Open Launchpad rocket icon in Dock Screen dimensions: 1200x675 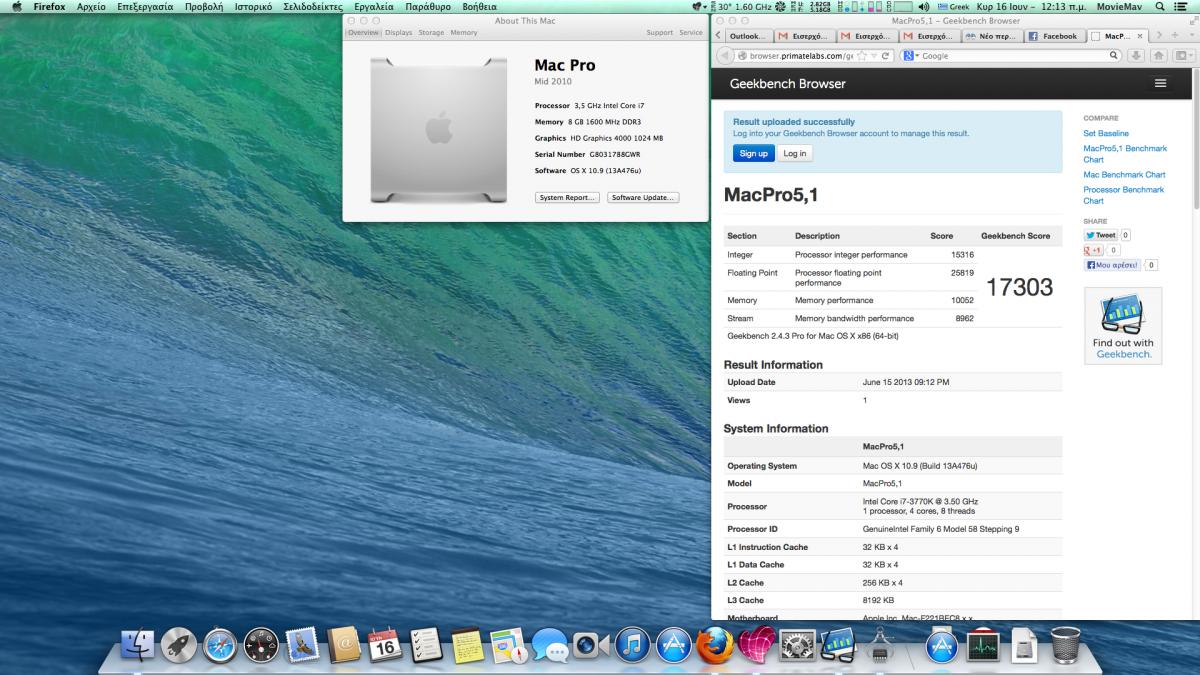point(179,645)
